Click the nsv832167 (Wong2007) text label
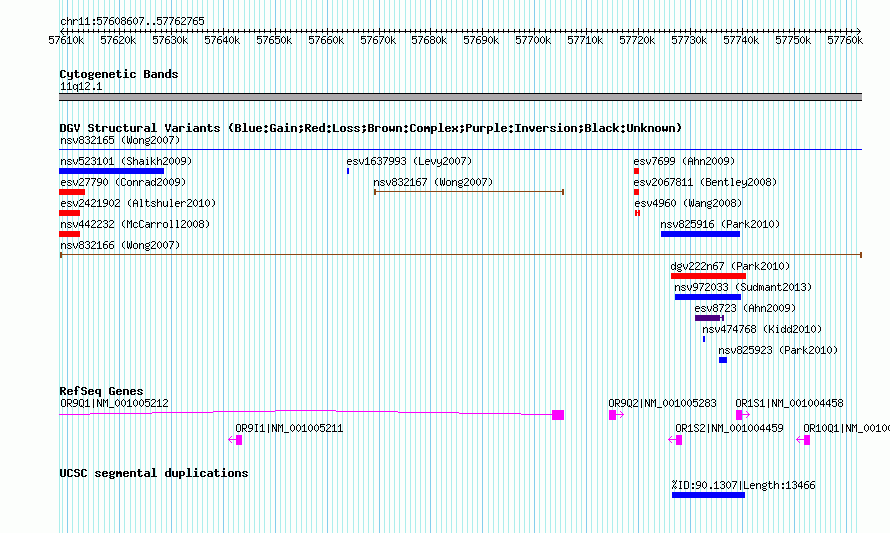This screenshot has width=890, height=533. (433, 182)
